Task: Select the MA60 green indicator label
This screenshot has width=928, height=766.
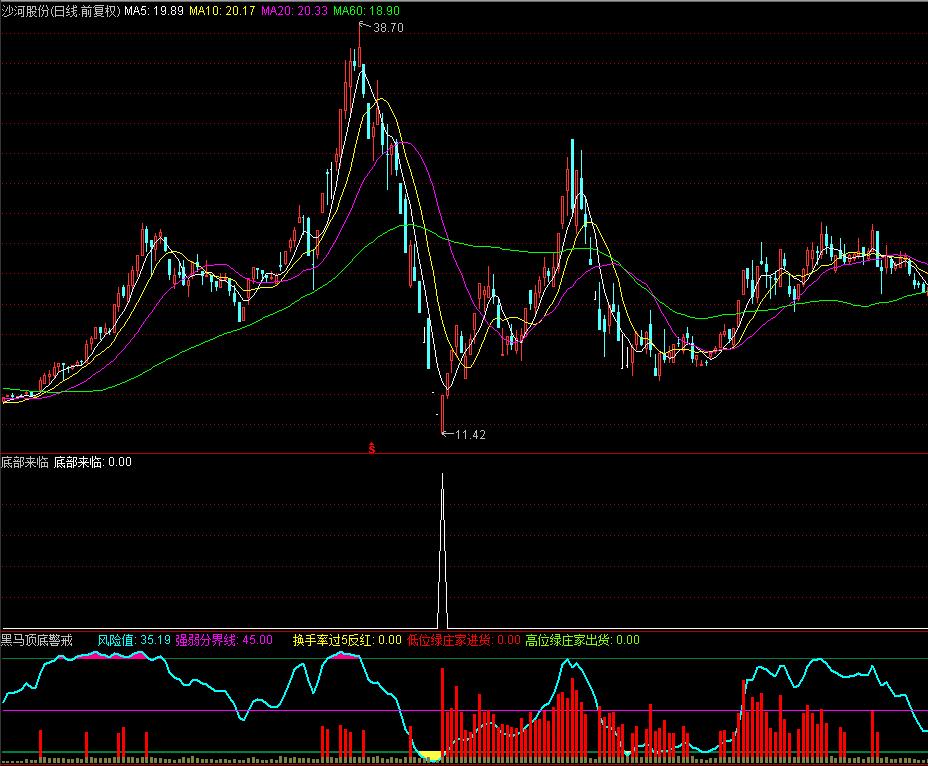Action: (x=365, y=10)
